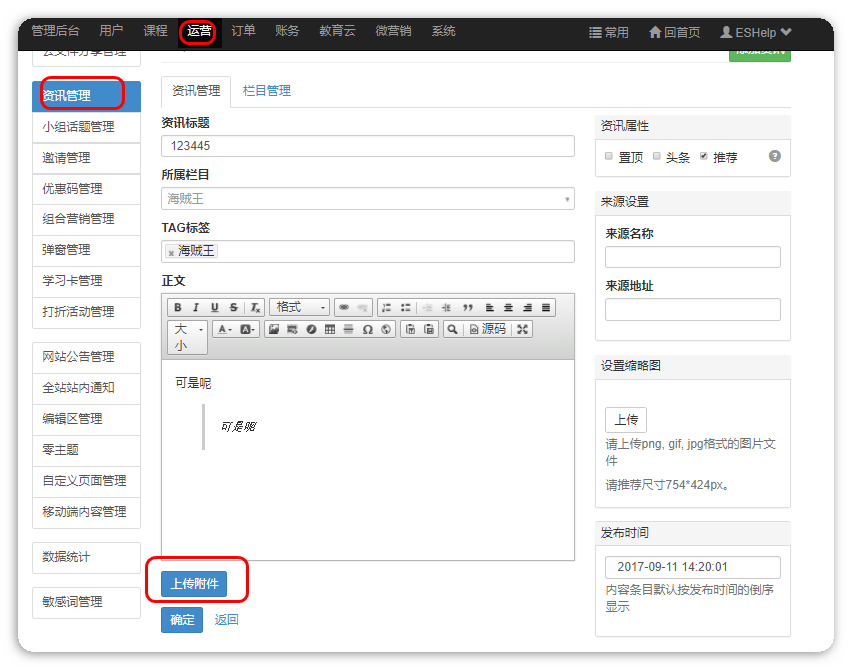Open the find magnifier in editor toolbar
The image size is (852, 670).
pyautogui.click(x=452, y=329)
